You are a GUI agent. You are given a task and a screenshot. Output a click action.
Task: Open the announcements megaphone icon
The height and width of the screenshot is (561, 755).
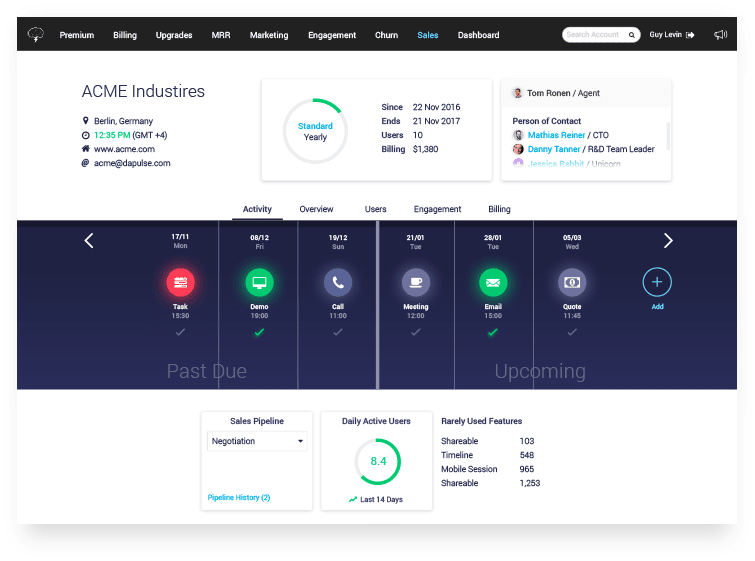tap(720, 35)
